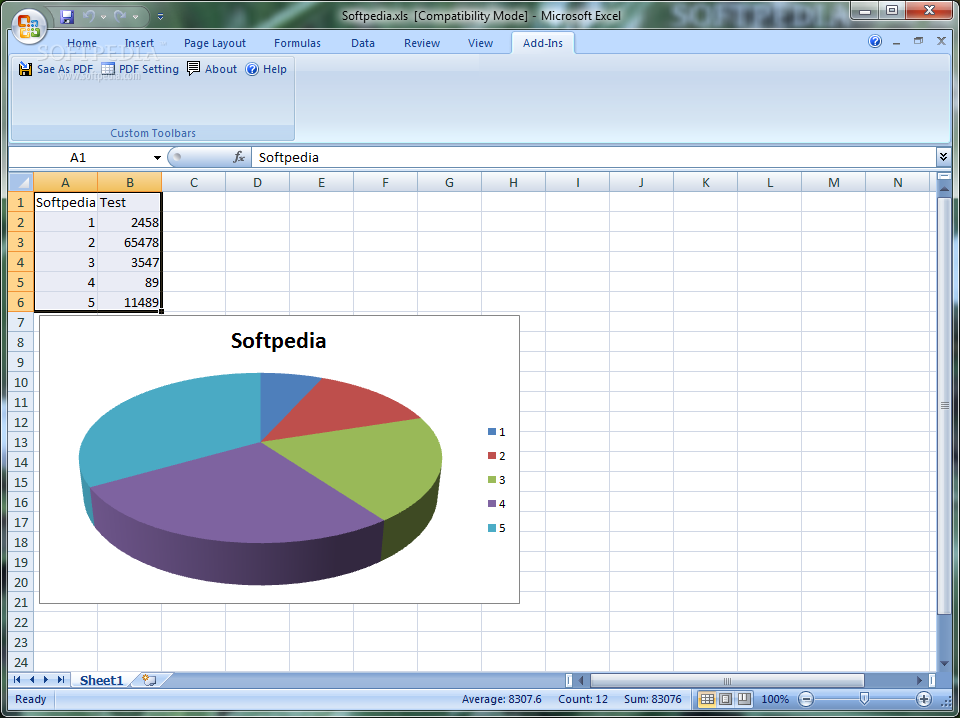The width and height of the screenshot is (960, 718).
Task: Select column H header
Action: 513,182
